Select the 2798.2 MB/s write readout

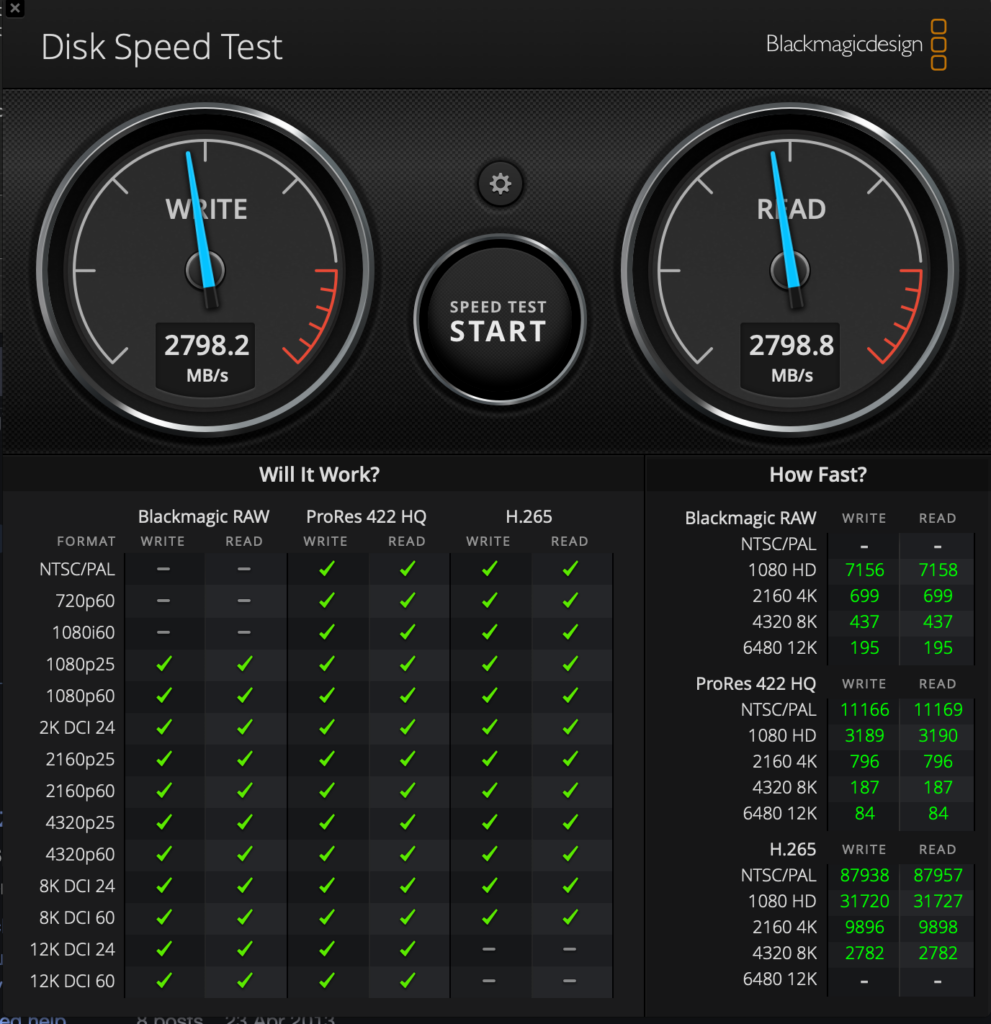(x=207, y=346)
